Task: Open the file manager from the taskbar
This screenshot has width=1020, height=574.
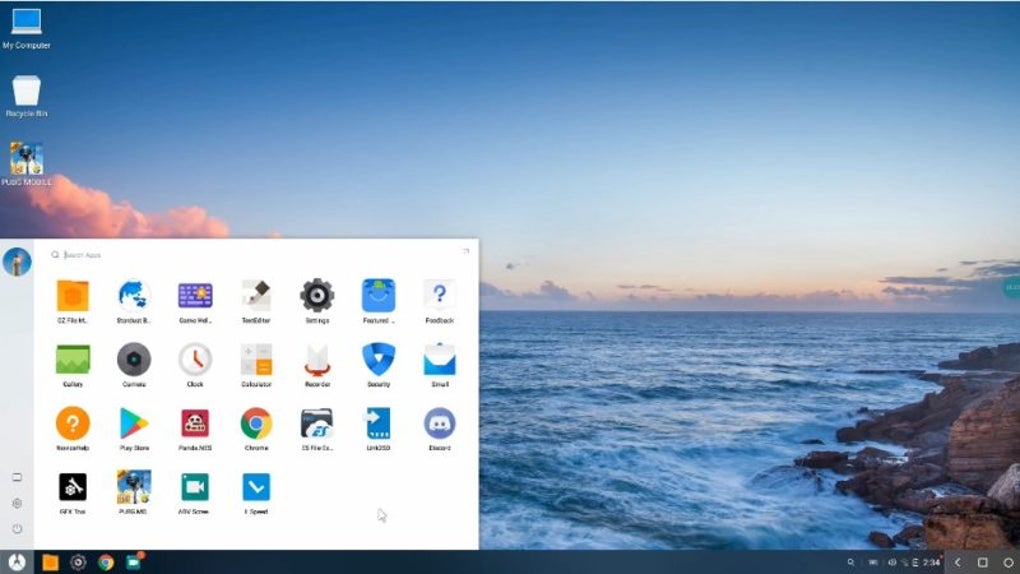Action: (x=50, y=562)
